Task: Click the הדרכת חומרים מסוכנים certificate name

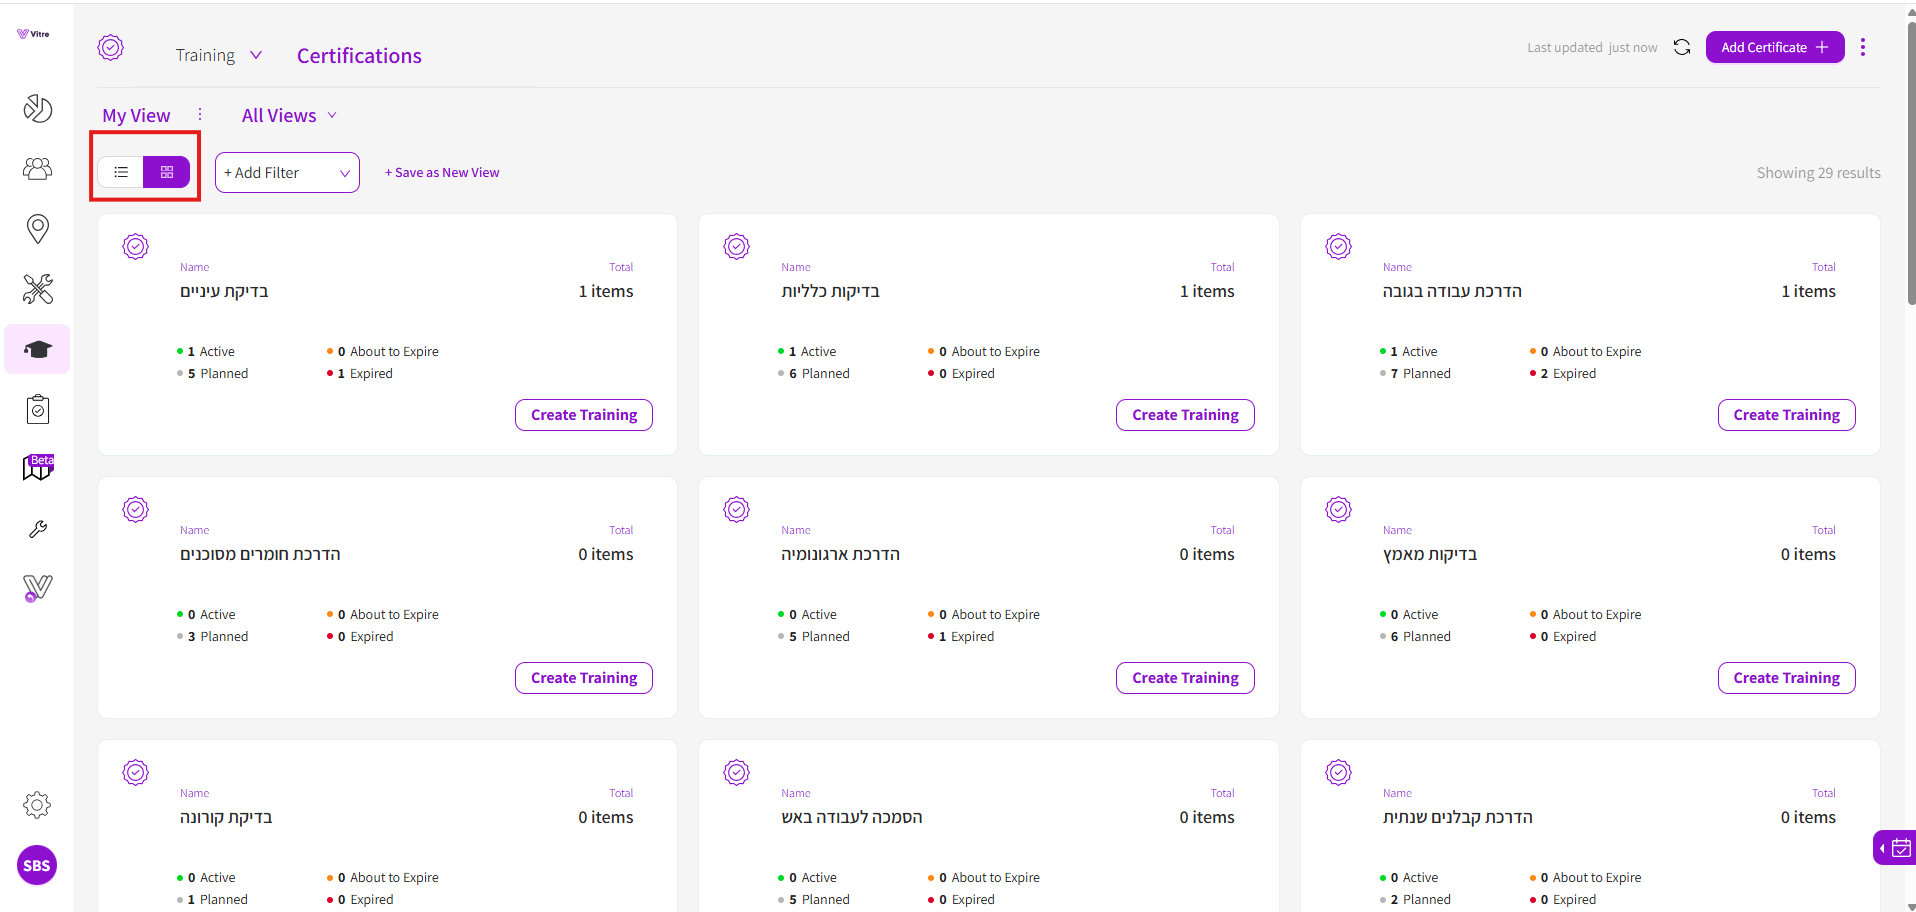Action: click(x=260, y=554)
